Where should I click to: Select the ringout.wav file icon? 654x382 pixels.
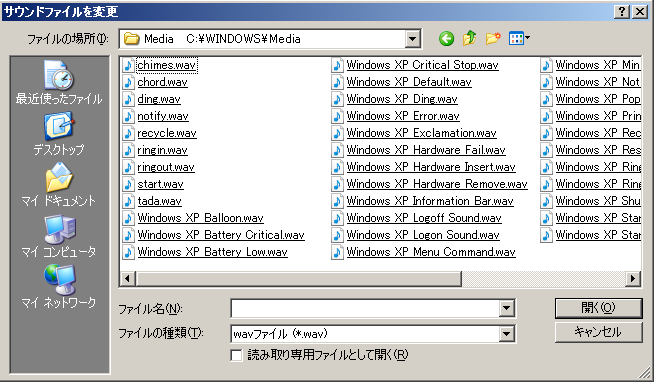pyautogui.click(x=128, y=167)
